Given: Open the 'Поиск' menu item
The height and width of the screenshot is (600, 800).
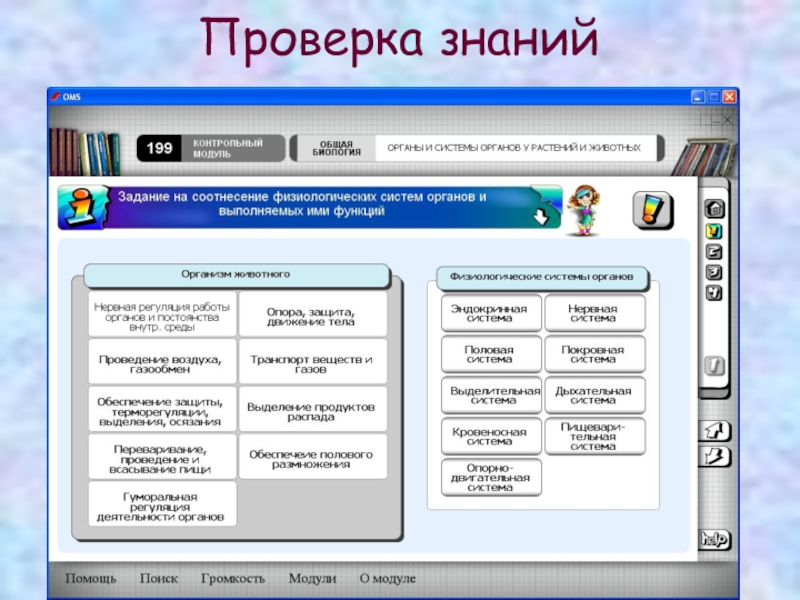Looking at the screenshot, I should [x=159, y=578].
